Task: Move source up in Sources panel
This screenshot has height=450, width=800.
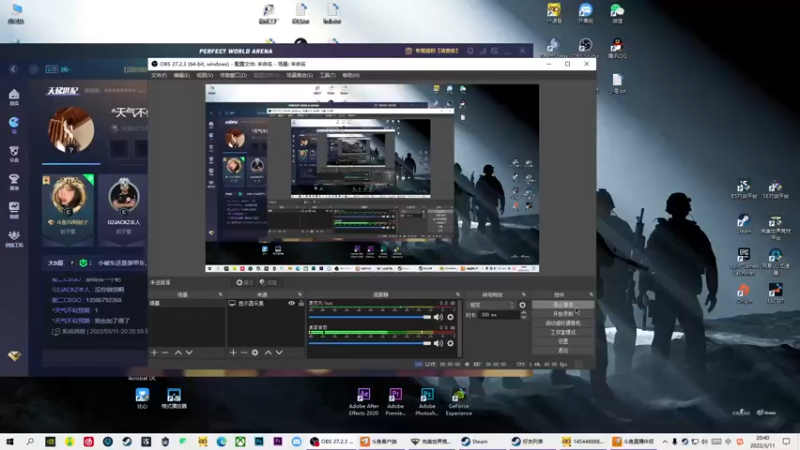Action: click(x=268, y=353)
